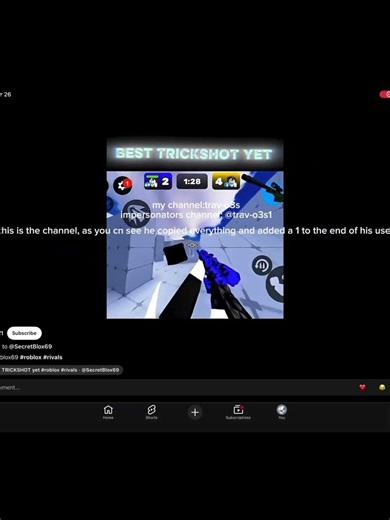
Task: Click the BEST TRICKSHOT YET title
Action: 194,154
